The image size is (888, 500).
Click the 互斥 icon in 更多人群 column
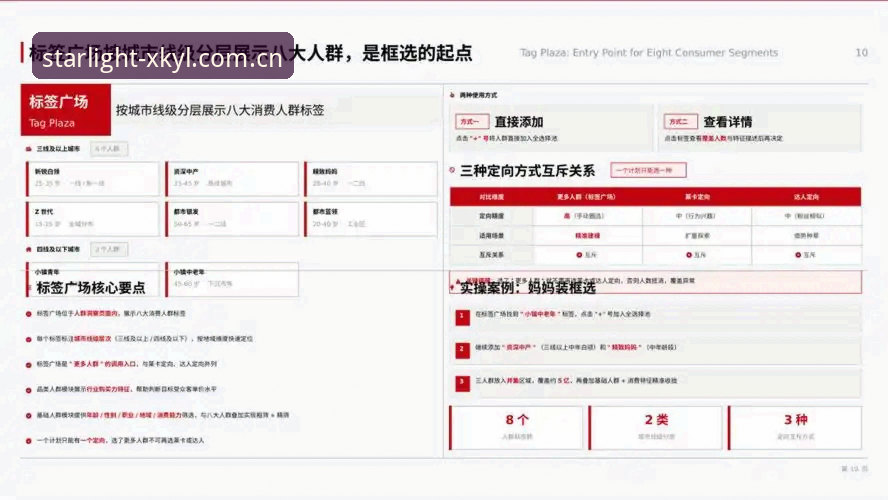click(x=579, y=255)
